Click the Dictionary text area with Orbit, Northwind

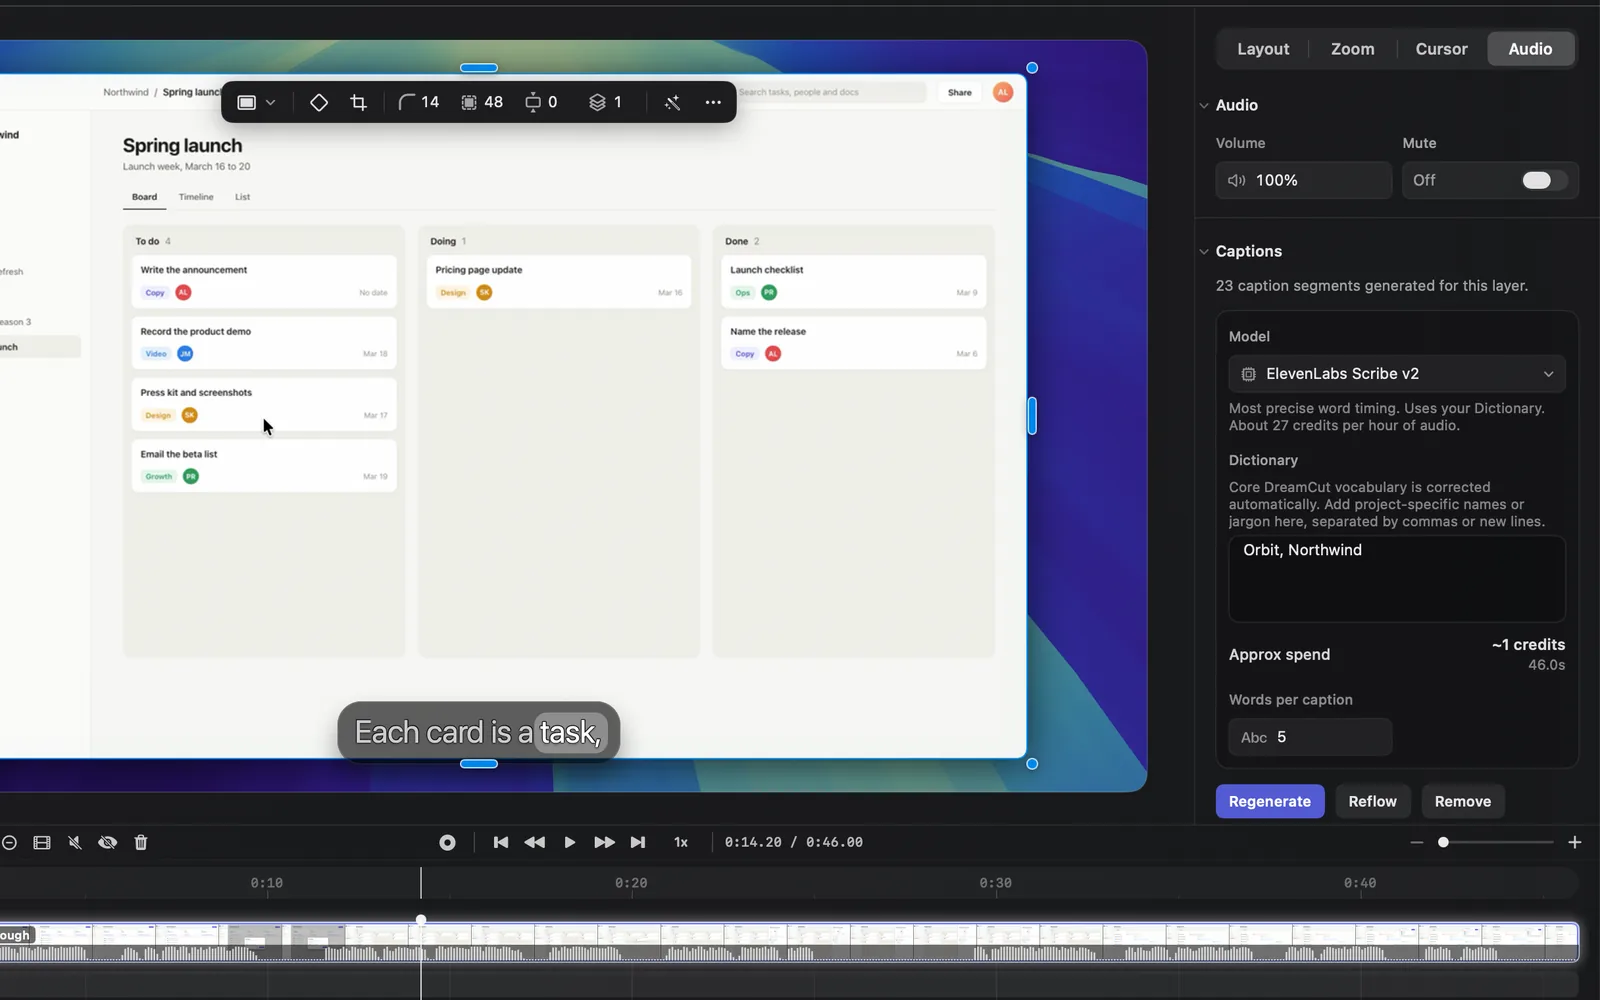pos(1397,579)
